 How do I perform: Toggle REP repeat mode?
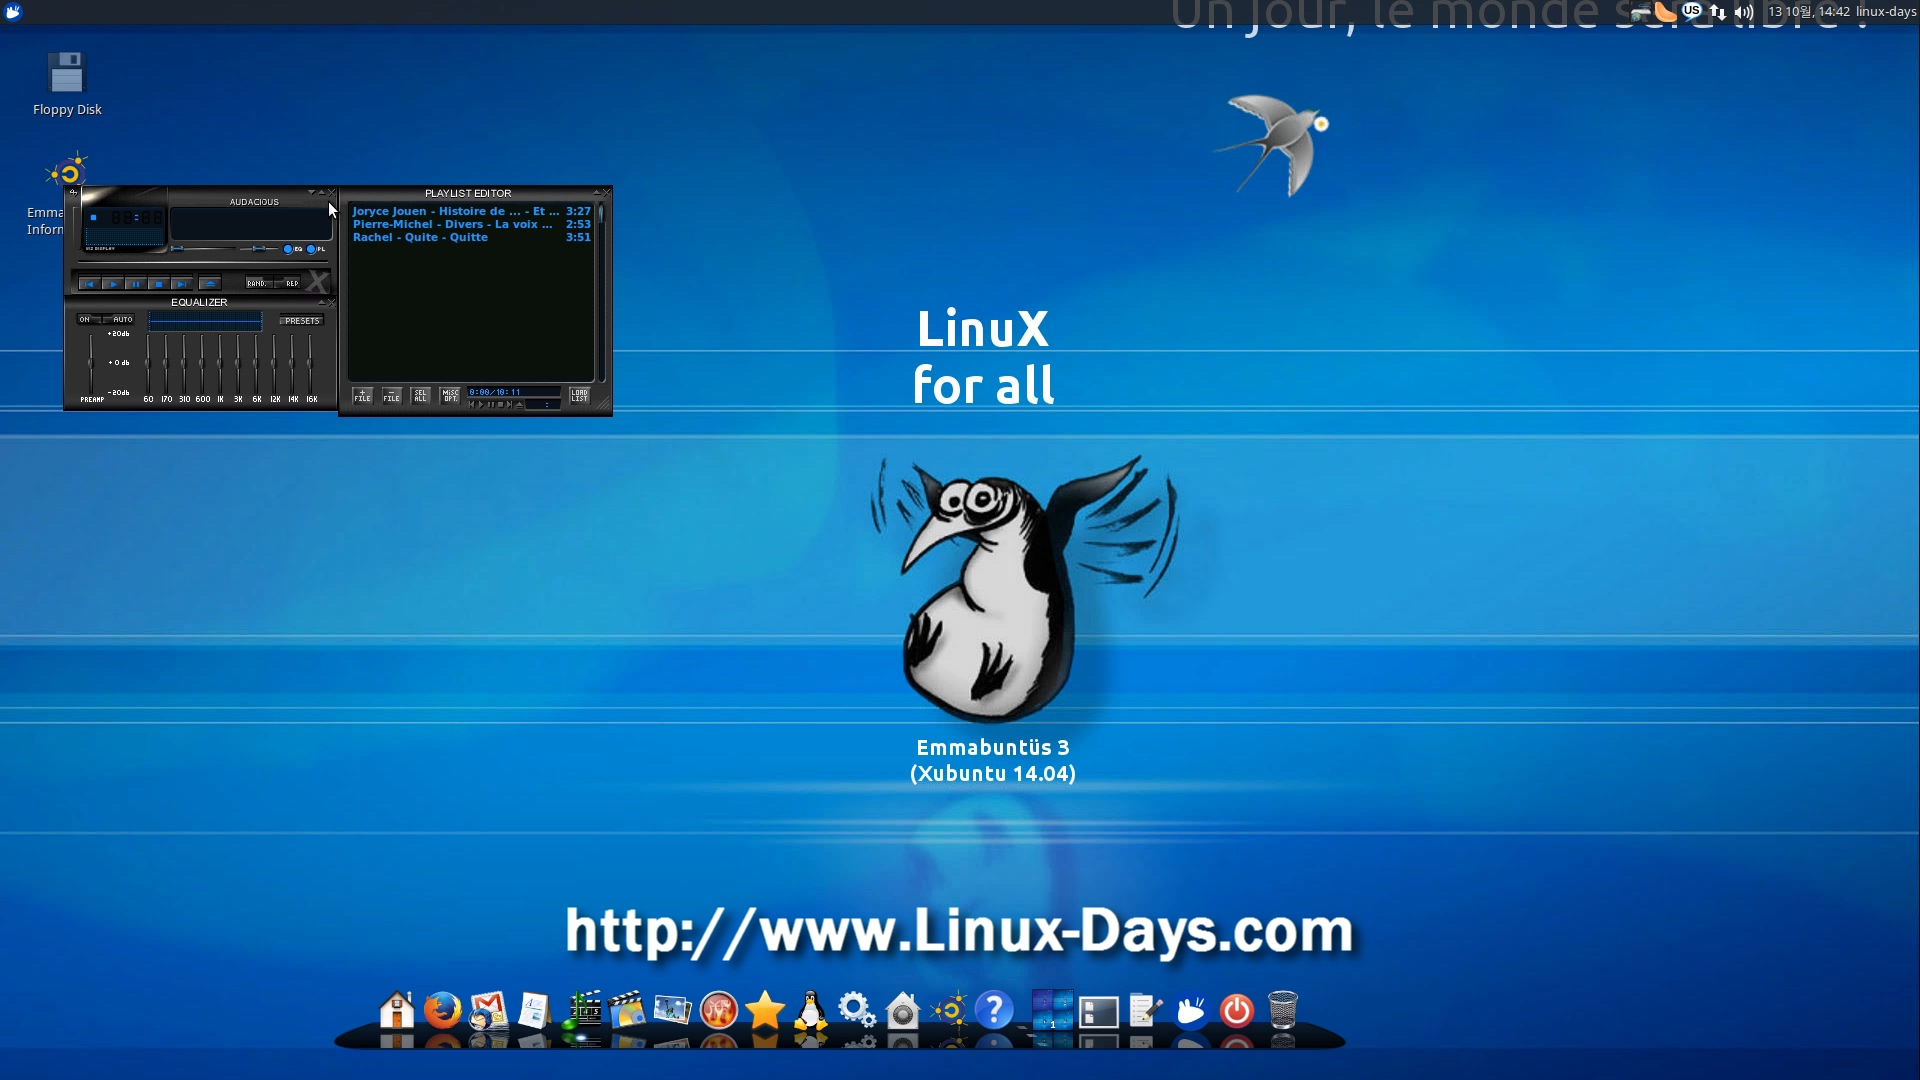(287, 283)
